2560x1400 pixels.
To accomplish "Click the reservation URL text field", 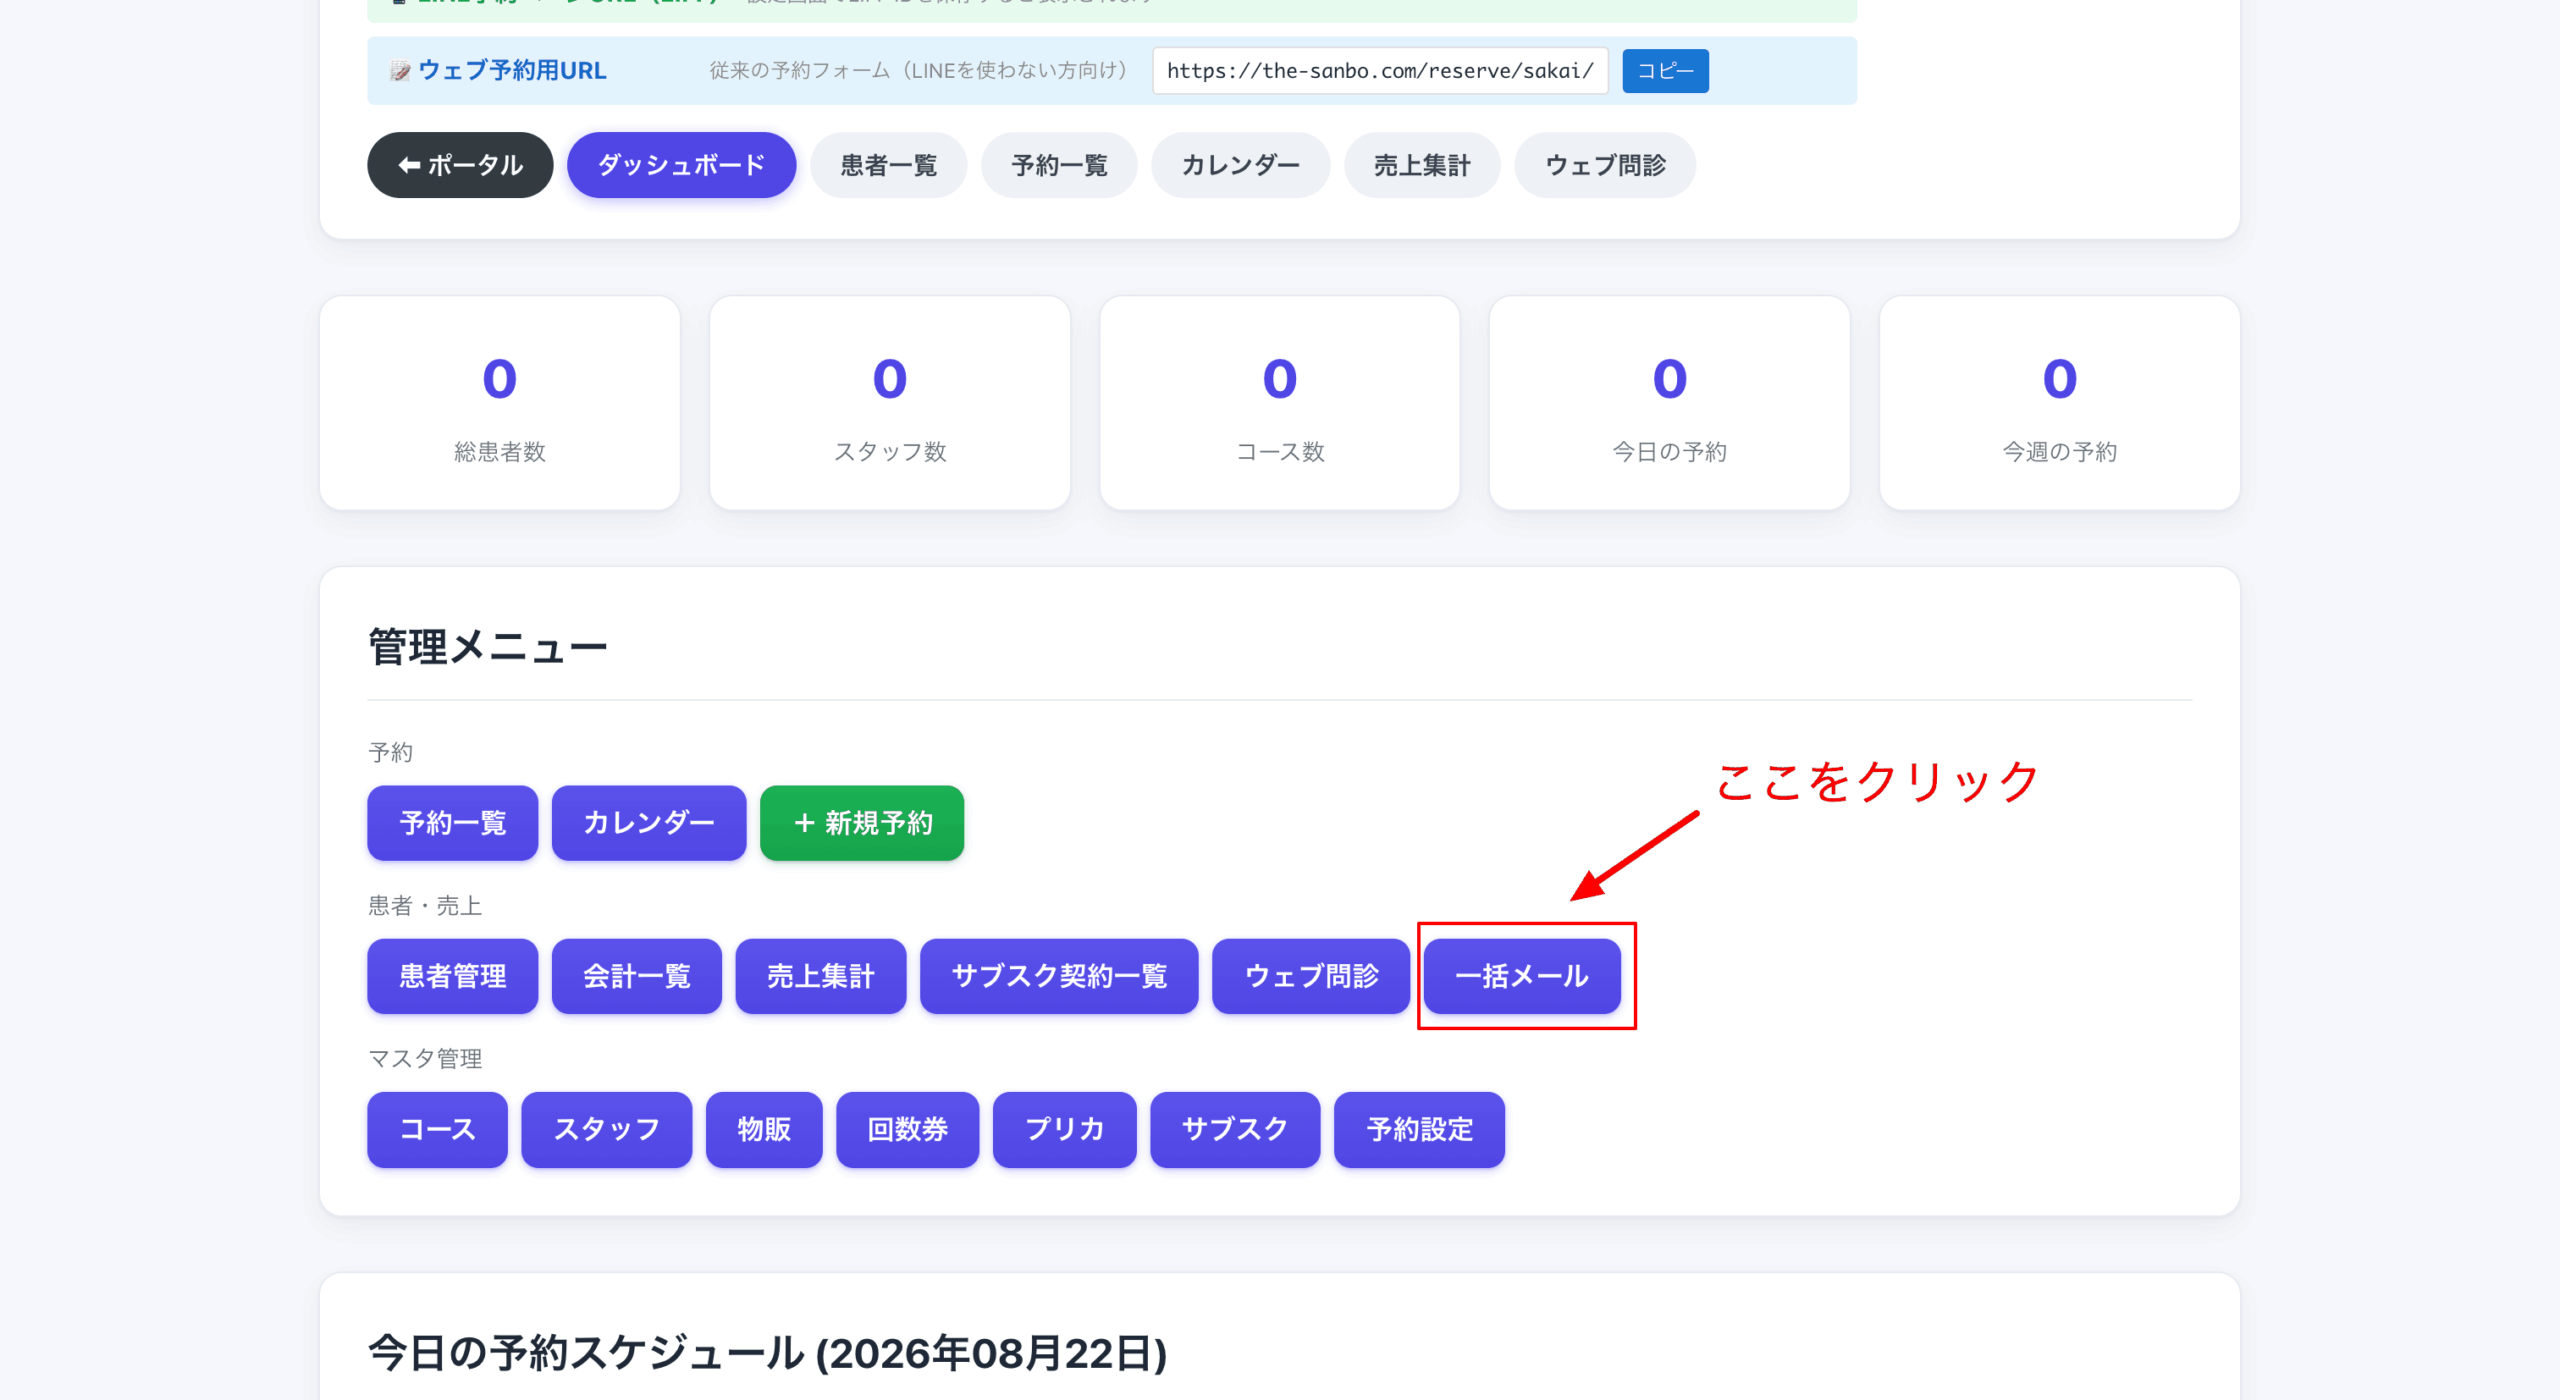I will click(x=1380, y=71).
